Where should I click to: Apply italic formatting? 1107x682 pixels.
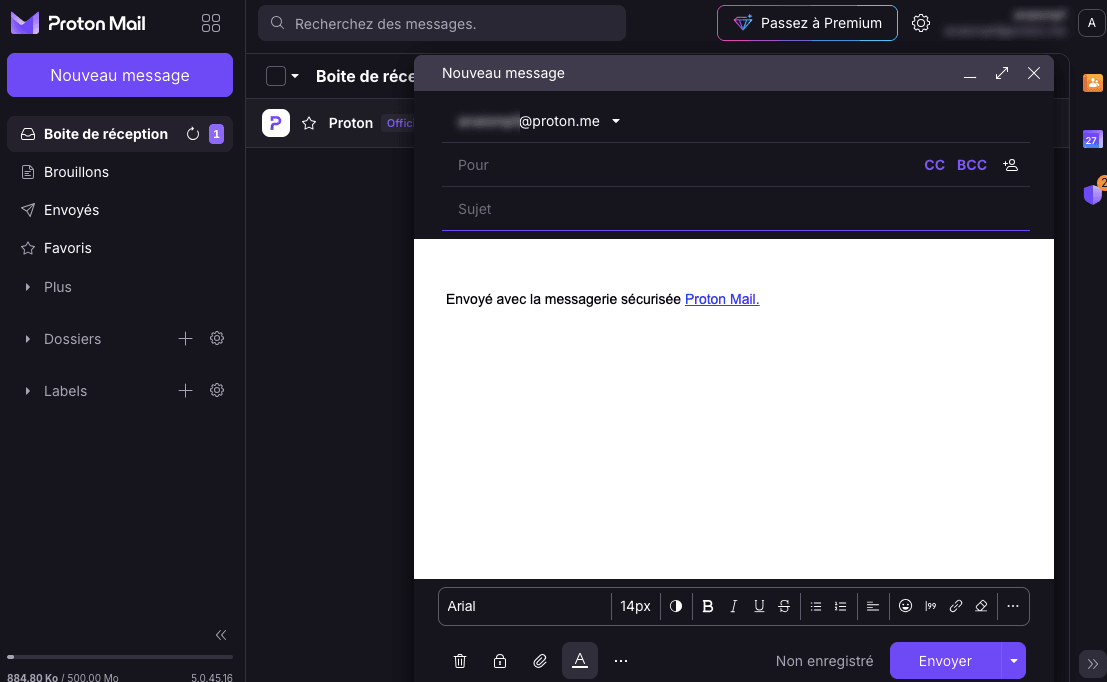click(x=734, y=606)
